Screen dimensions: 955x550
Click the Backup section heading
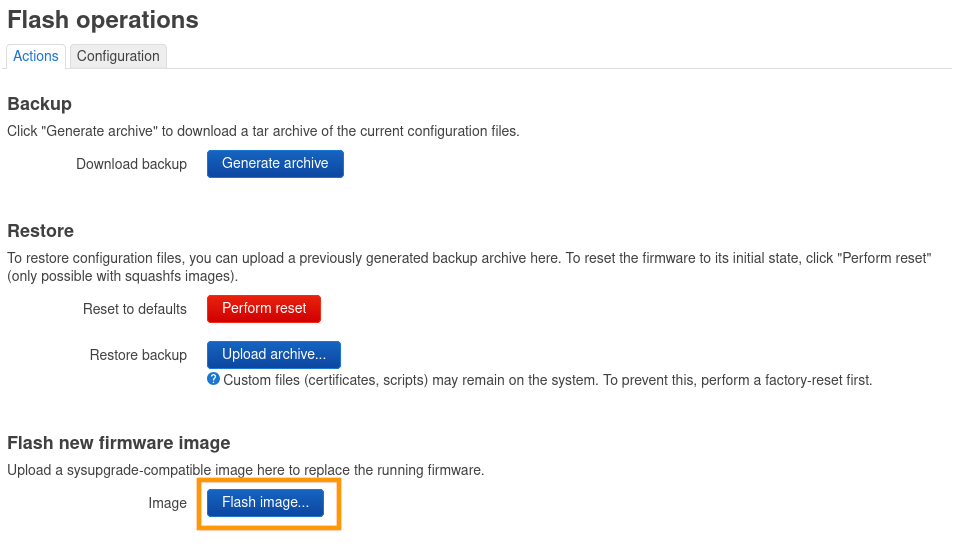point(39,104)
